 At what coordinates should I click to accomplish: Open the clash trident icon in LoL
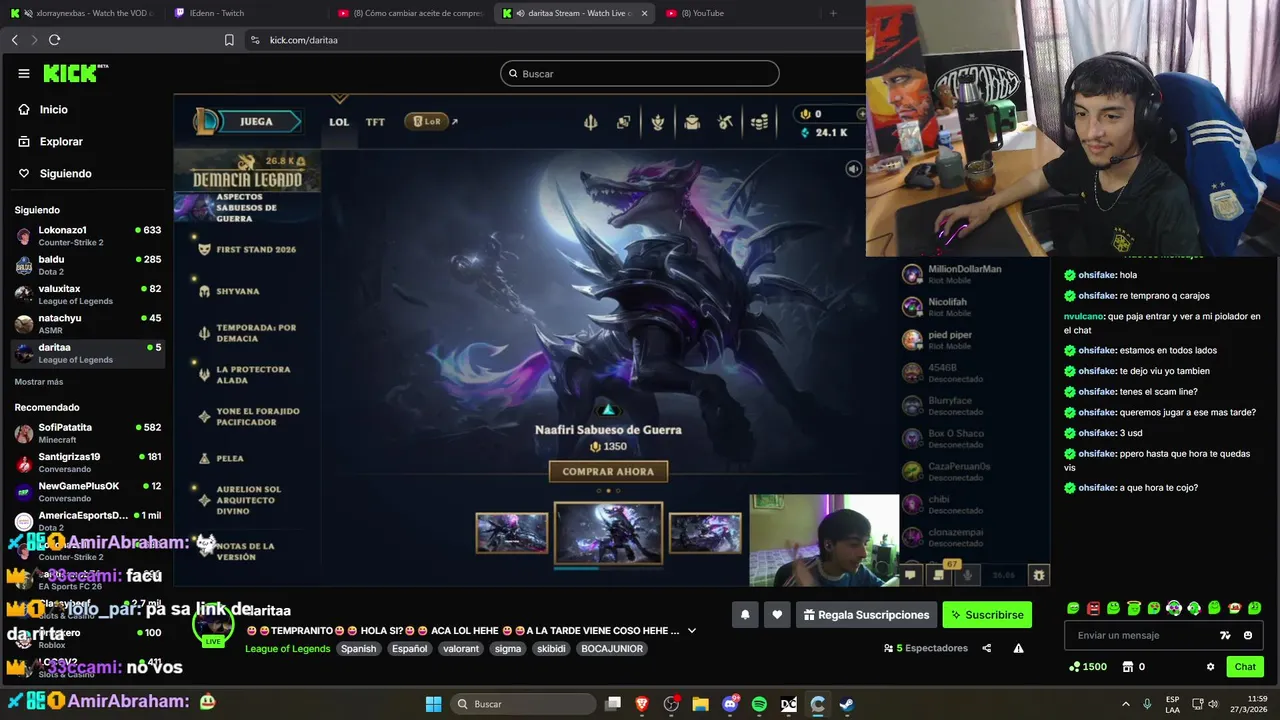click(591, 122)
